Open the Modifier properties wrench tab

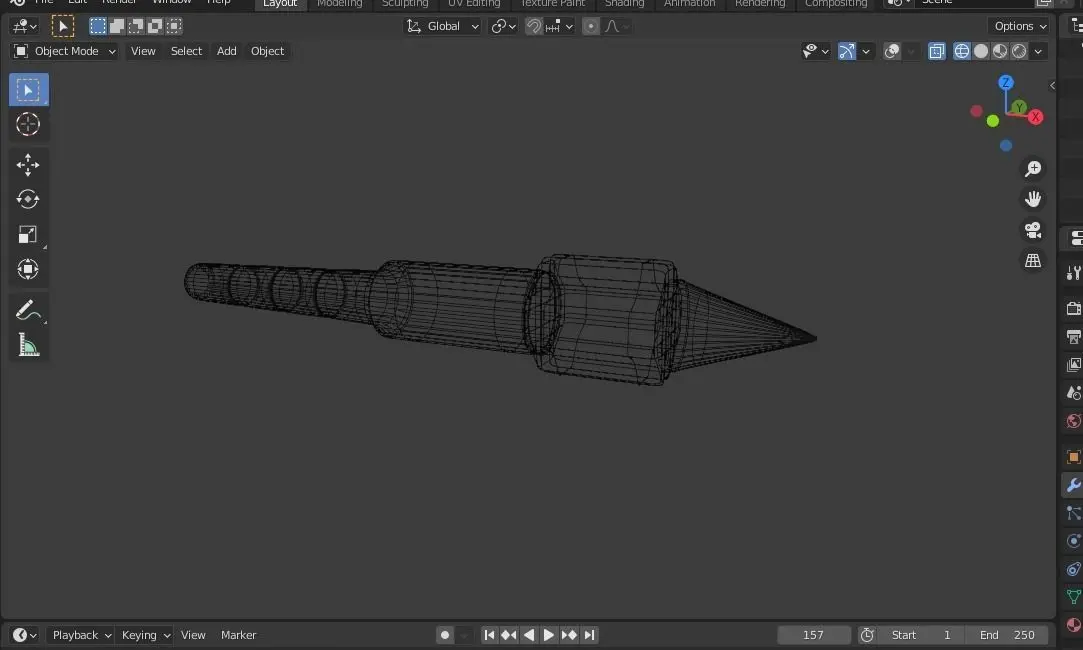click(x=1073, y=485)
